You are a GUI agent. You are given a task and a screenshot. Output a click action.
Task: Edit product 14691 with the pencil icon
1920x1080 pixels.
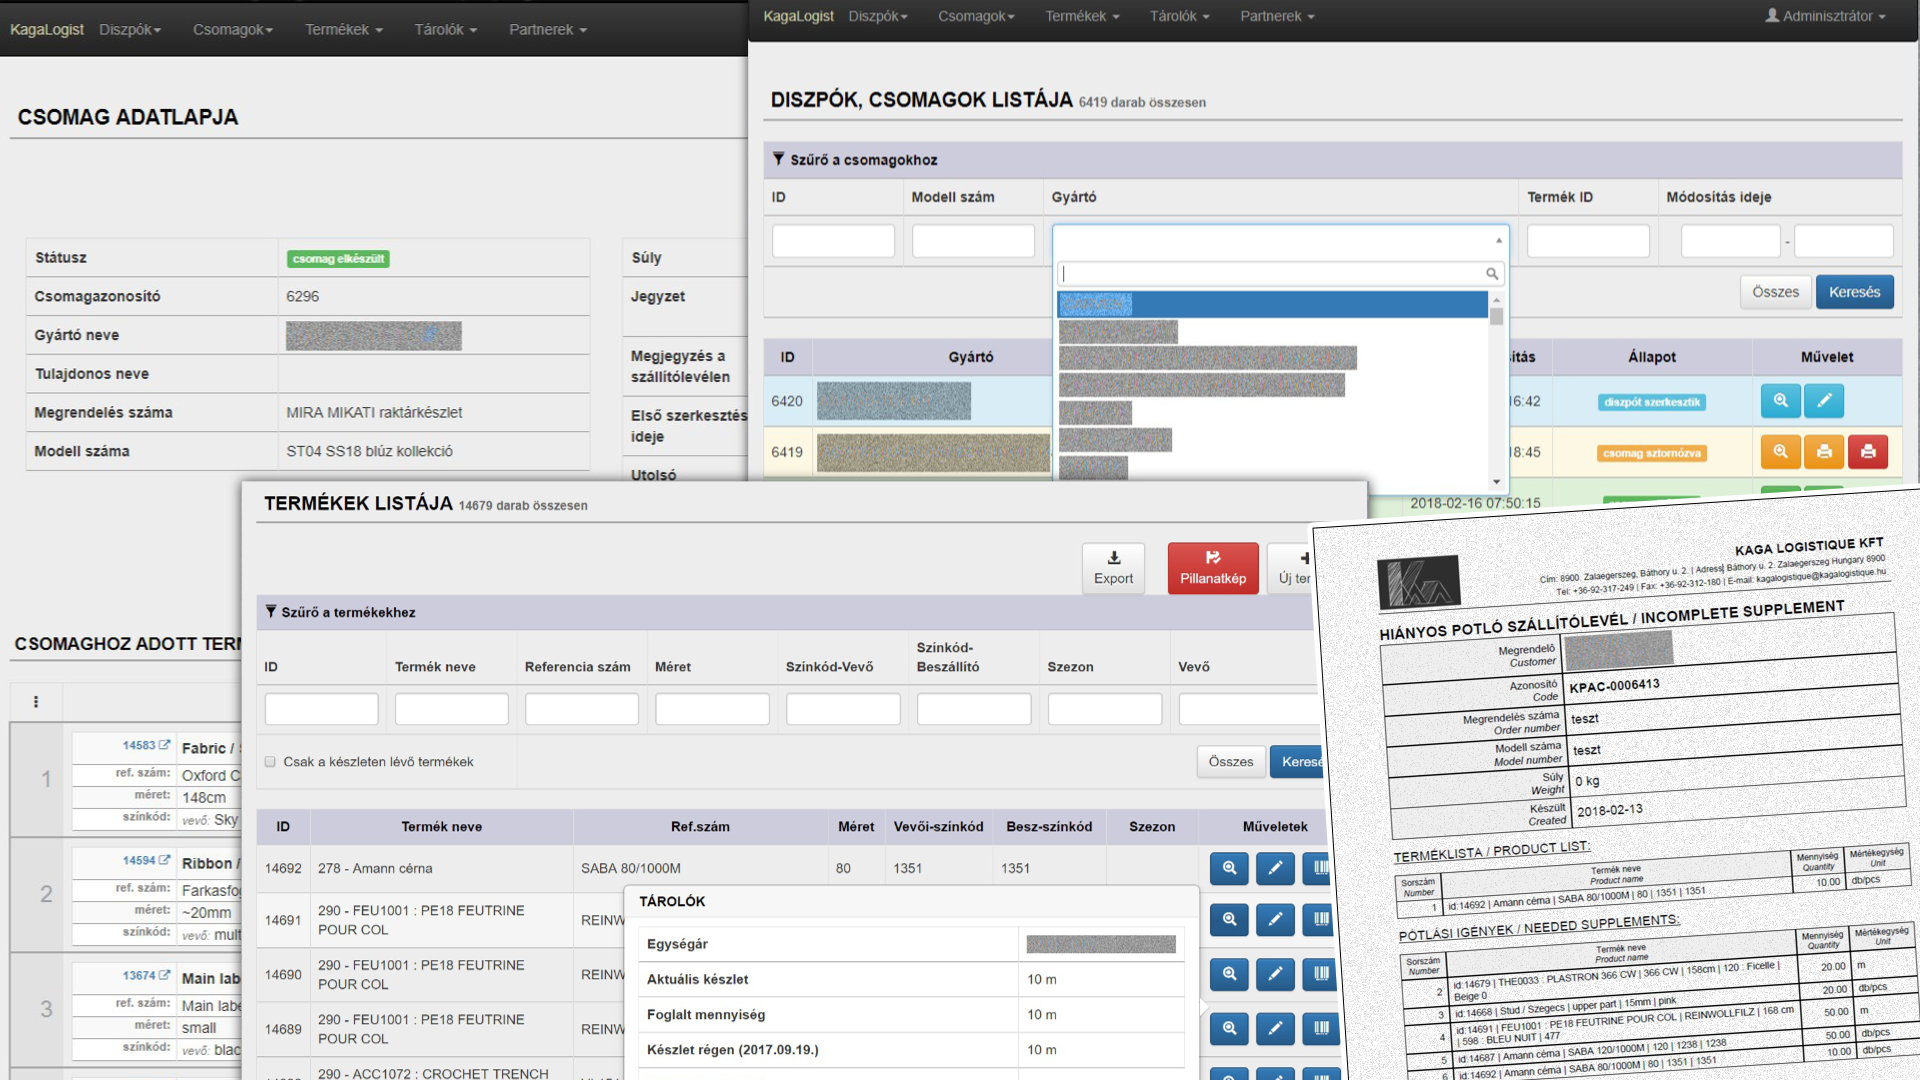[x=1275, y=919]
